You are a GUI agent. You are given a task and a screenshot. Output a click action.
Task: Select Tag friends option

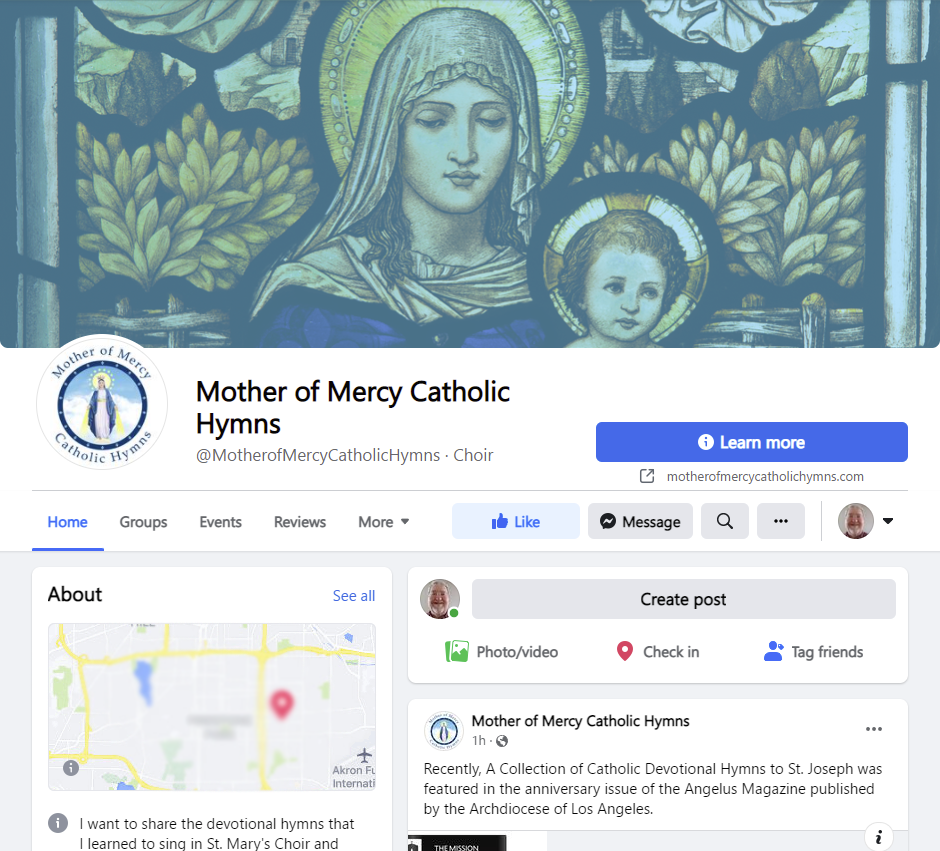(814, 651)
